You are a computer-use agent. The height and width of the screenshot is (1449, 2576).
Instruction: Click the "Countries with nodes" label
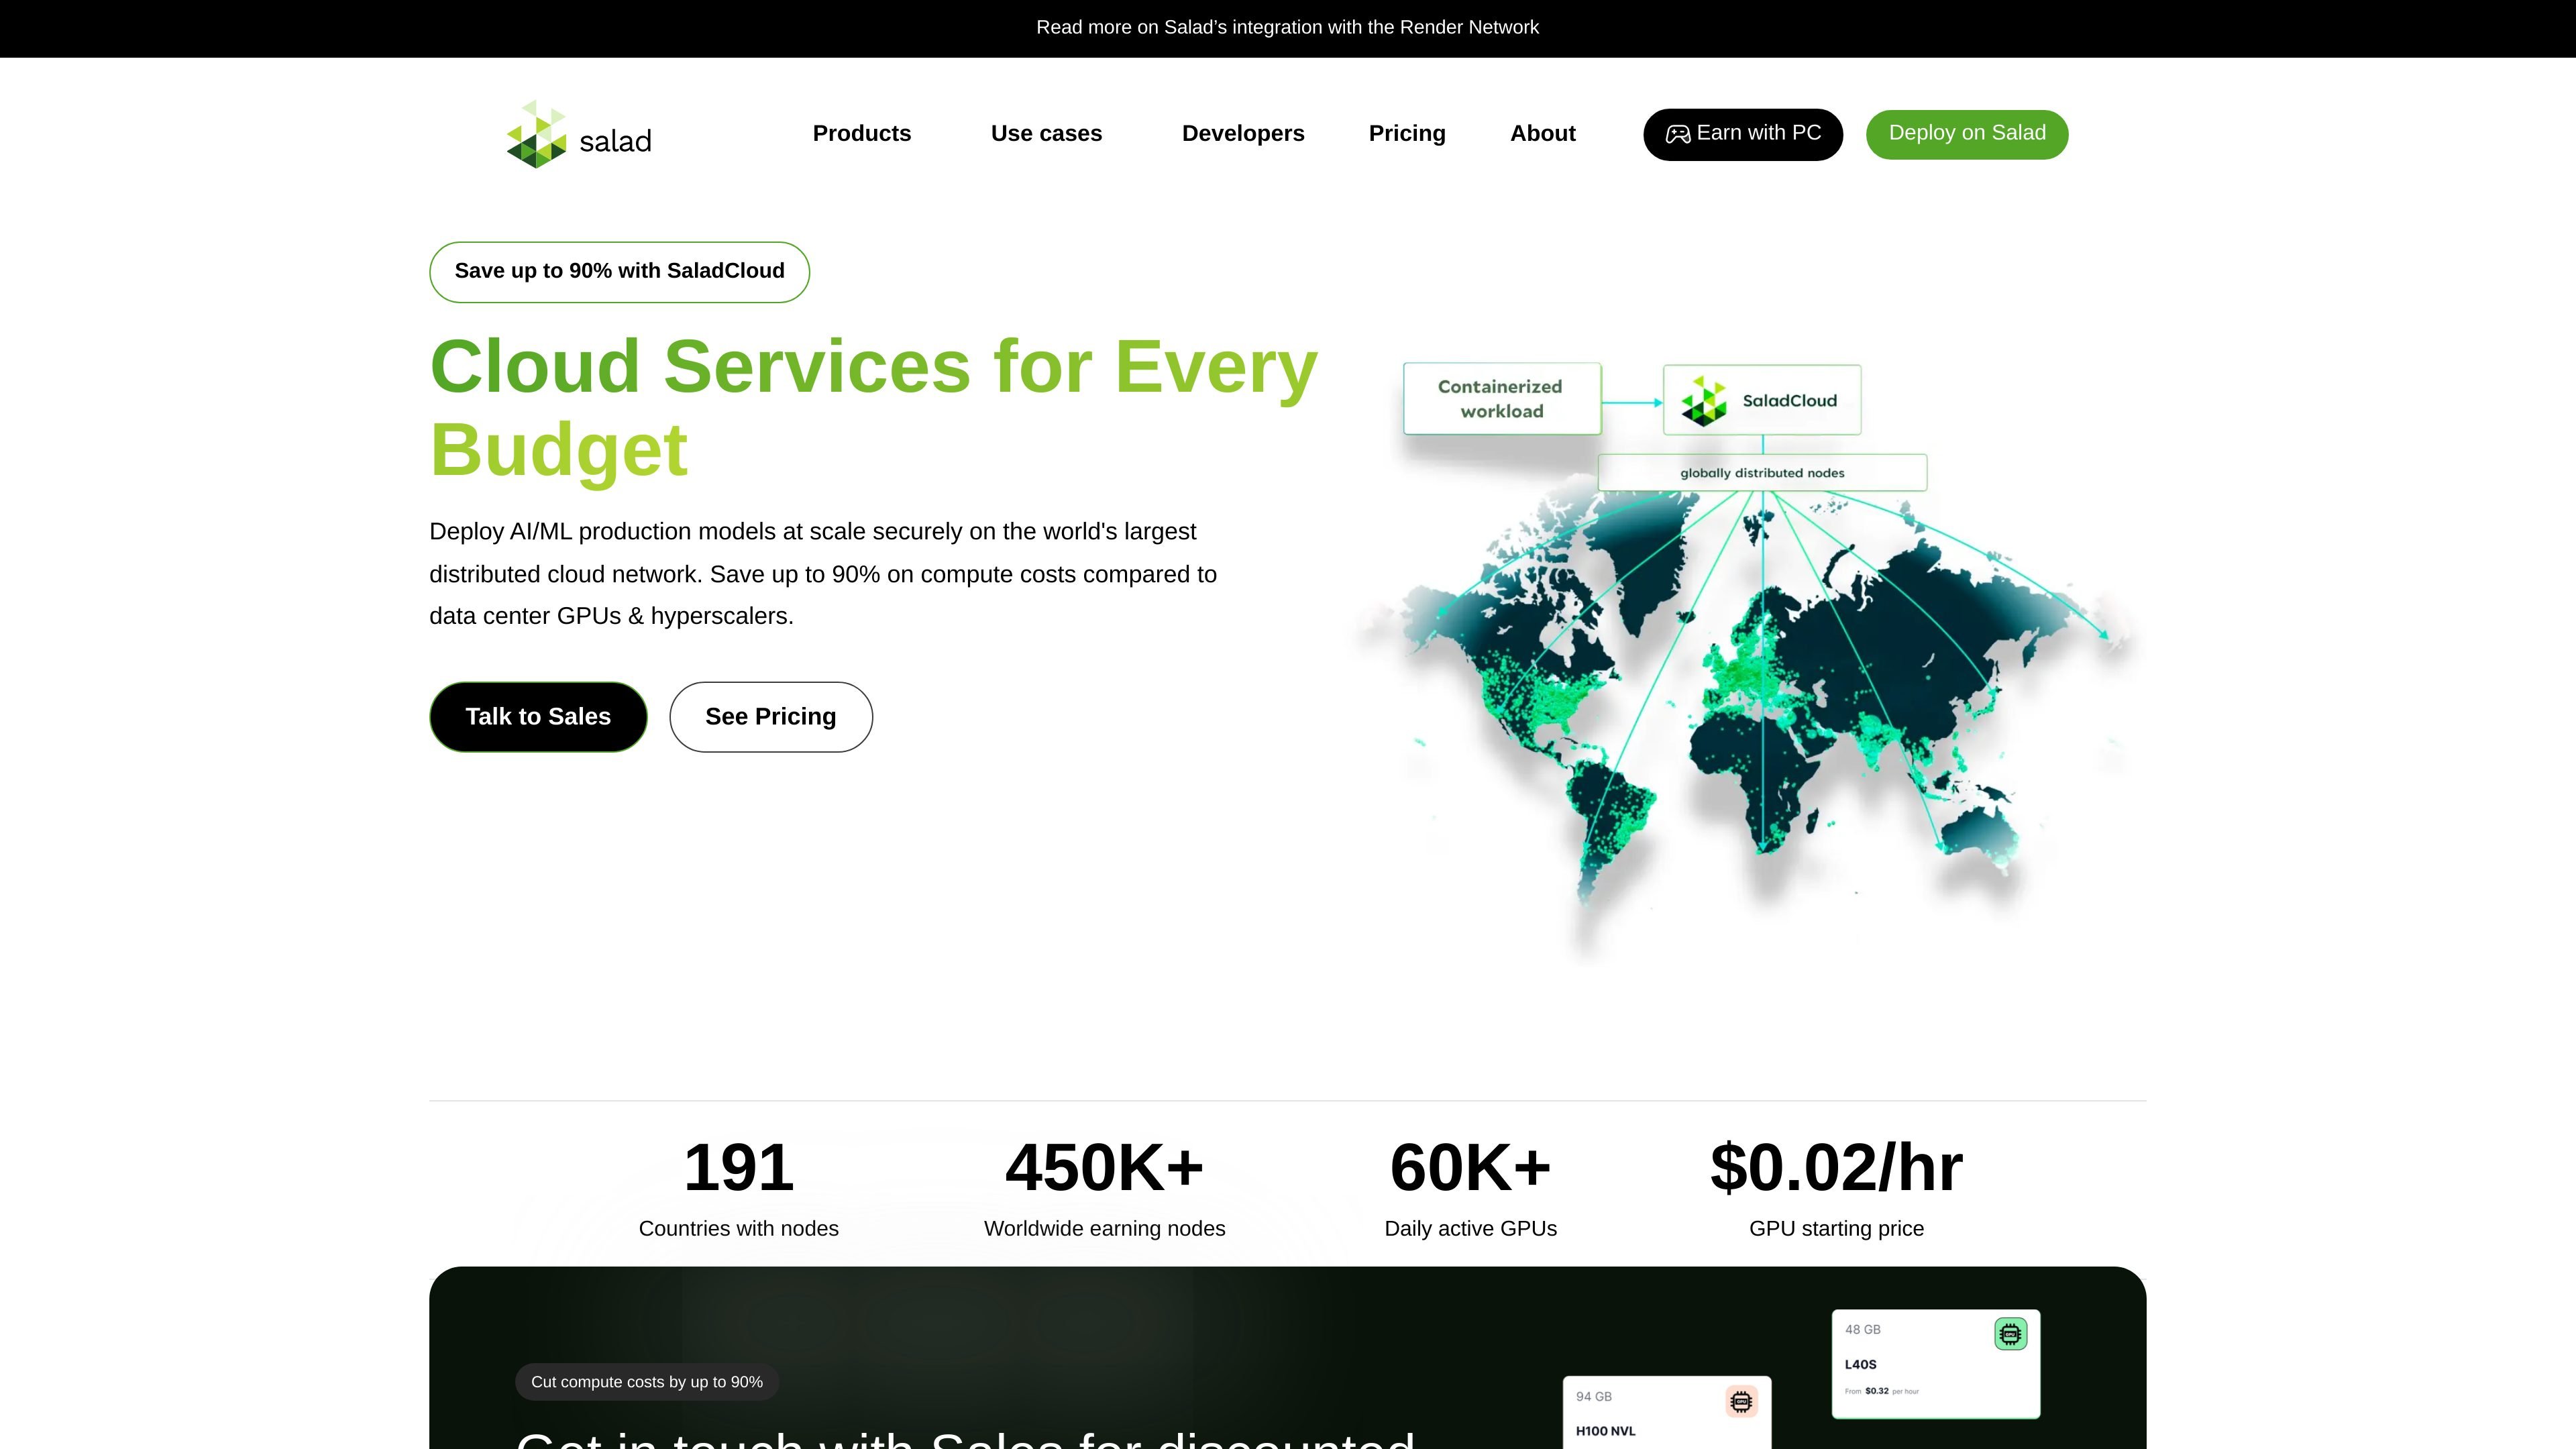point(739,1229)
